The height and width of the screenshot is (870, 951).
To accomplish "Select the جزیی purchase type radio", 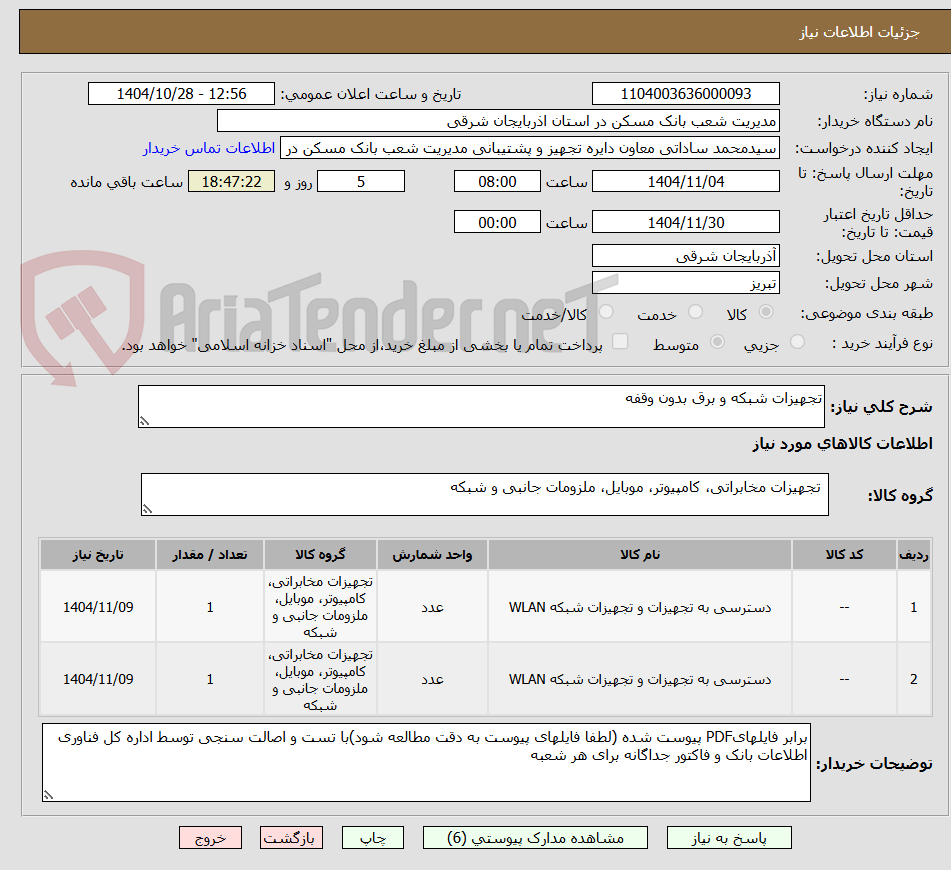I will pyautogui.click(x=798, y=342).
